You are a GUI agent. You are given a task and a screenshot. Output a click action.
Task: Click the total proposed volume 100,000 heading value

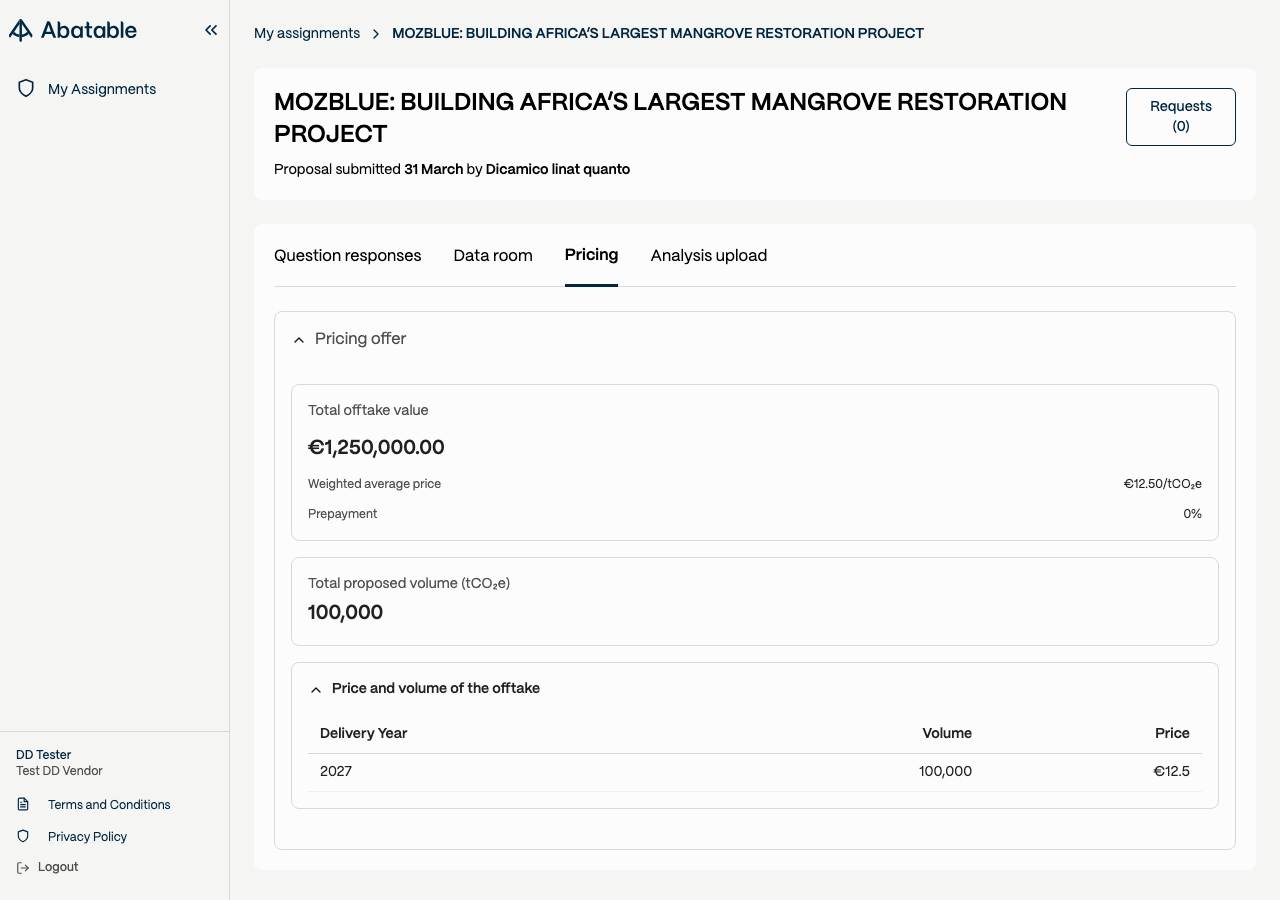(x=345, y=613)
